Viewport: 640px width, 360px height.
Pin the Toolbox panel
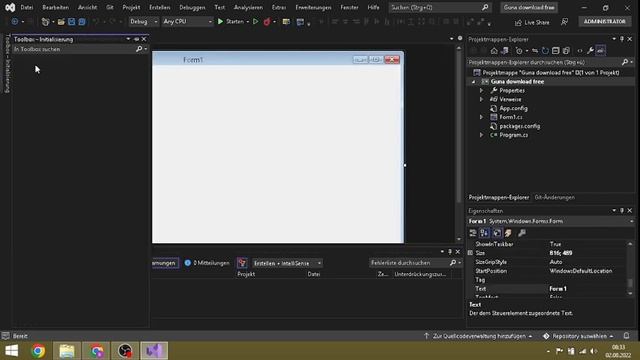(x=136, y=39)
